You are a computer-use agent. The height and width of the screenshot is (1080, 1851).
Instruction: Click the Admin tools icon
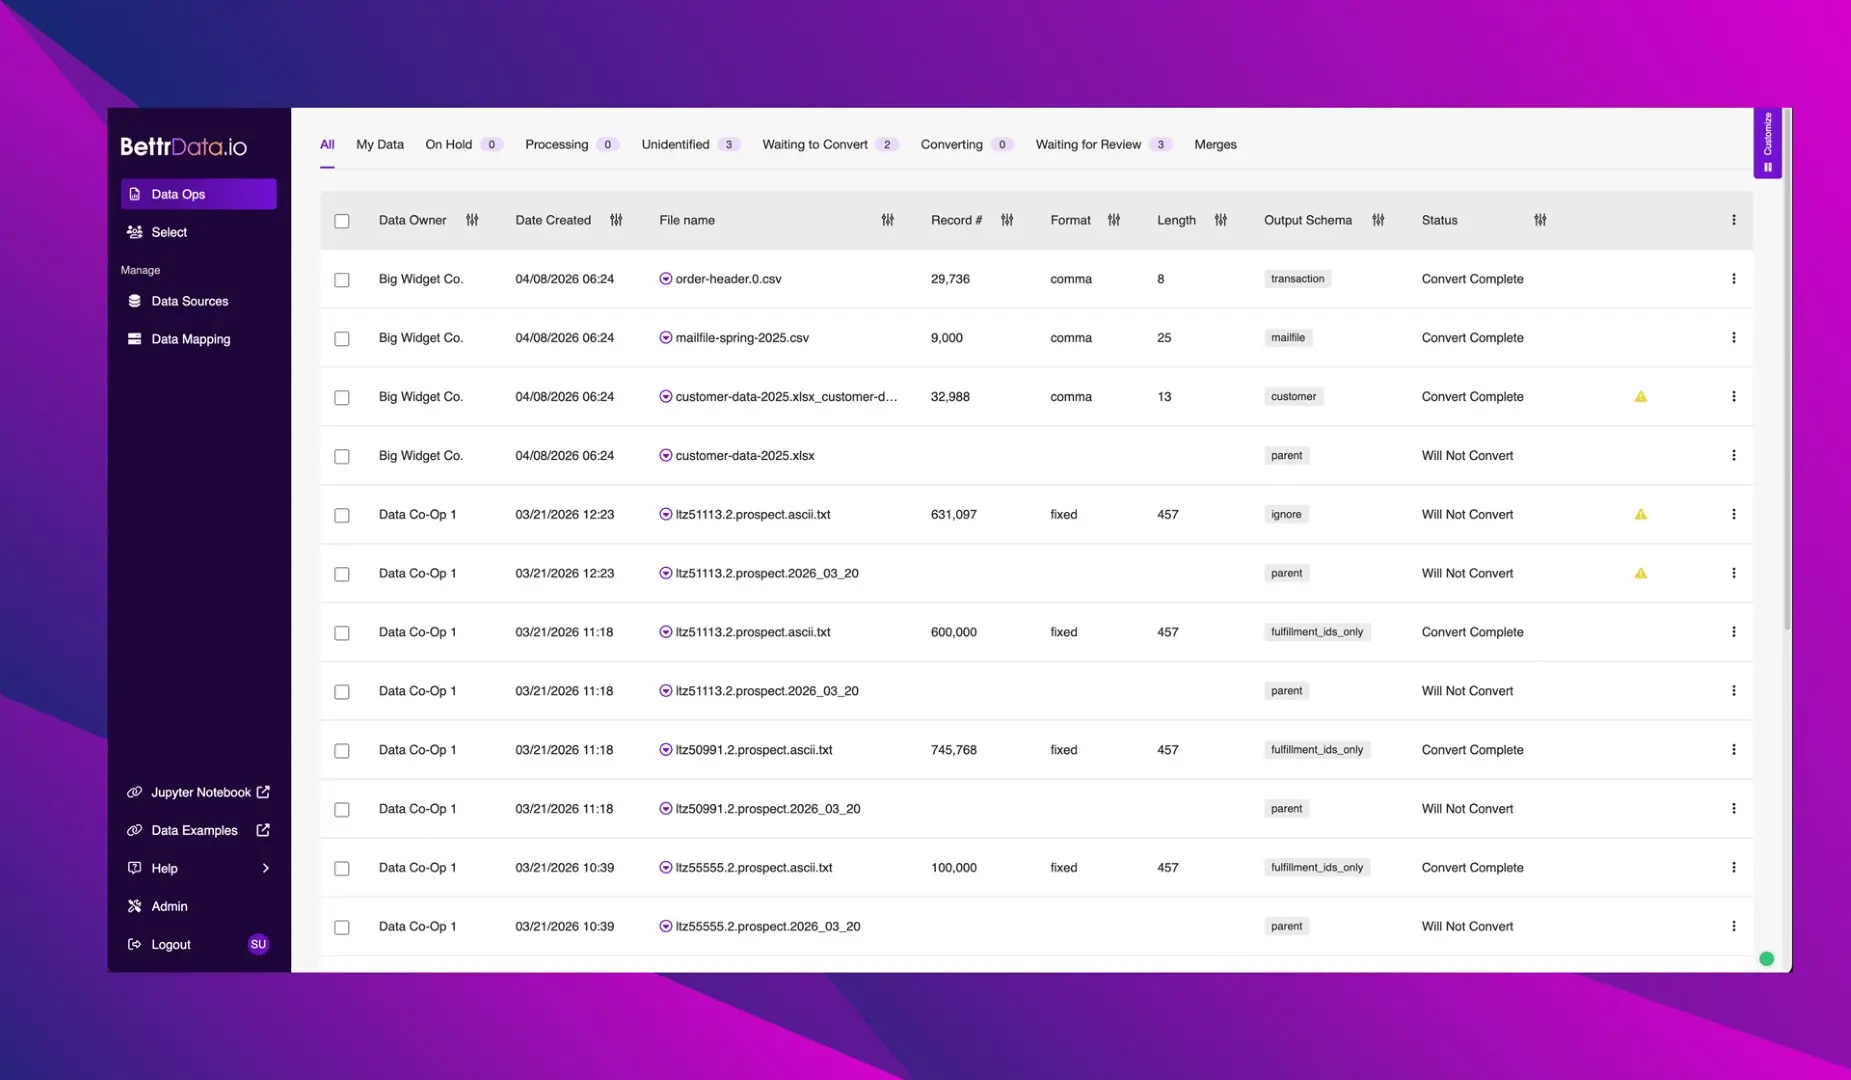point(135,906)
